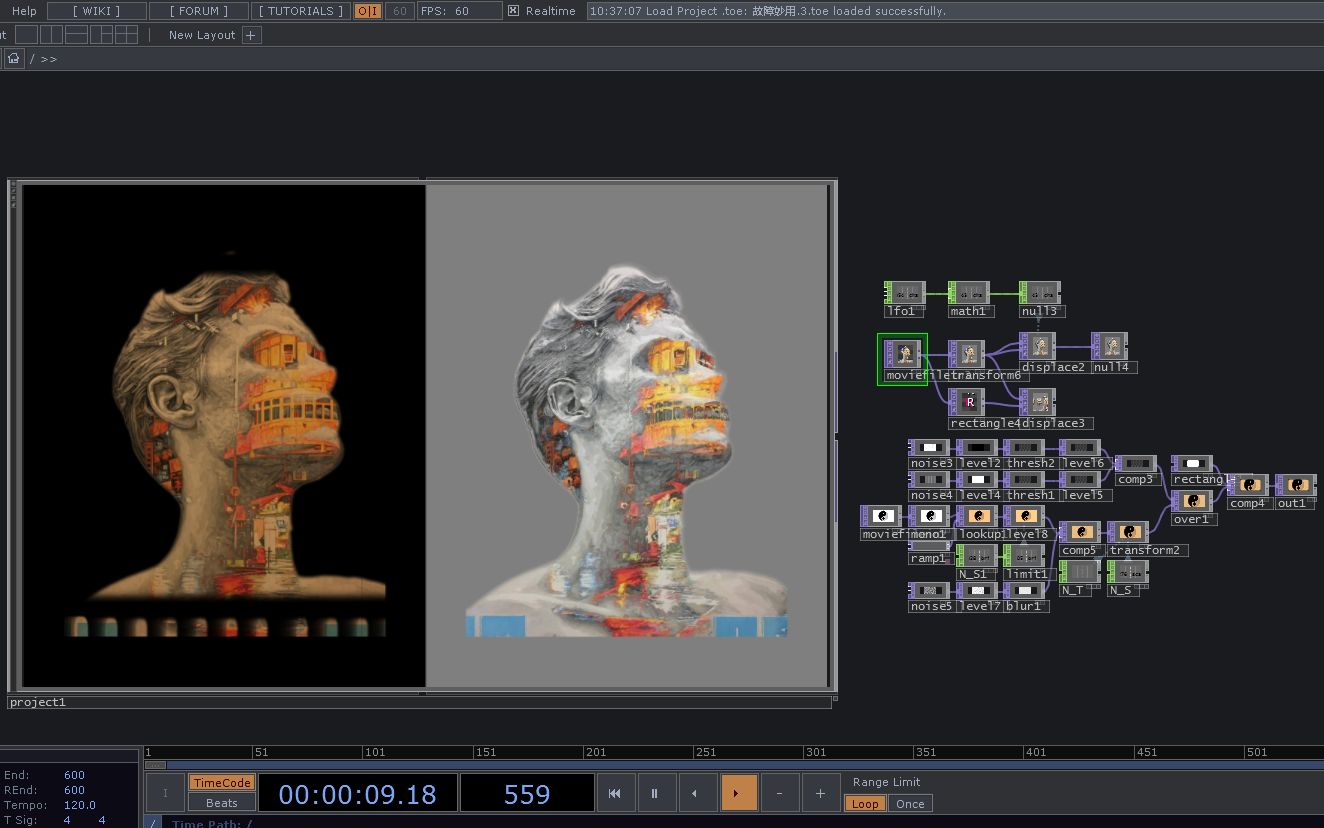
Task: Click the reverse play arrow button
Action: [696, 793]
